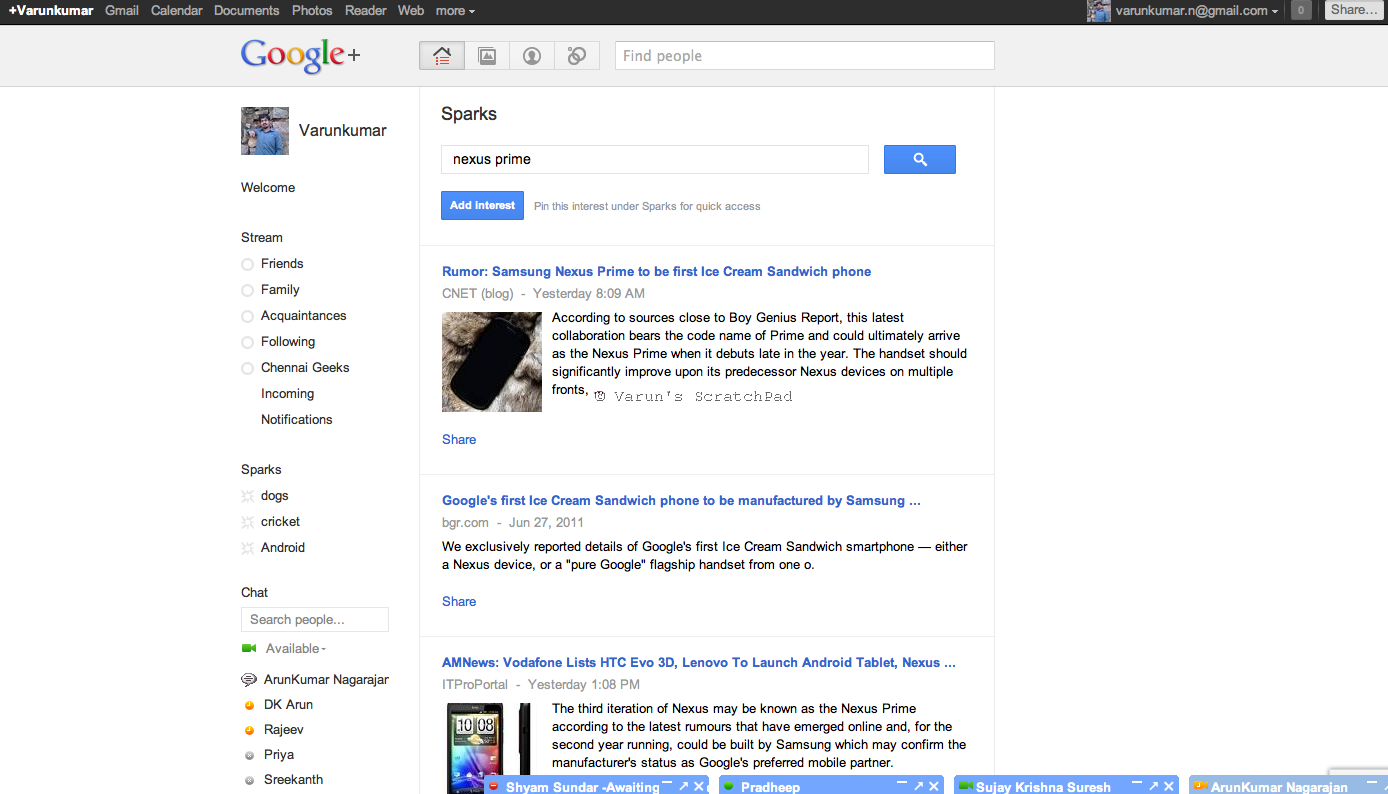This screenshot has height=794, width=1388.
Task: Click the dogs spark icon
Action: click(248, 496)
